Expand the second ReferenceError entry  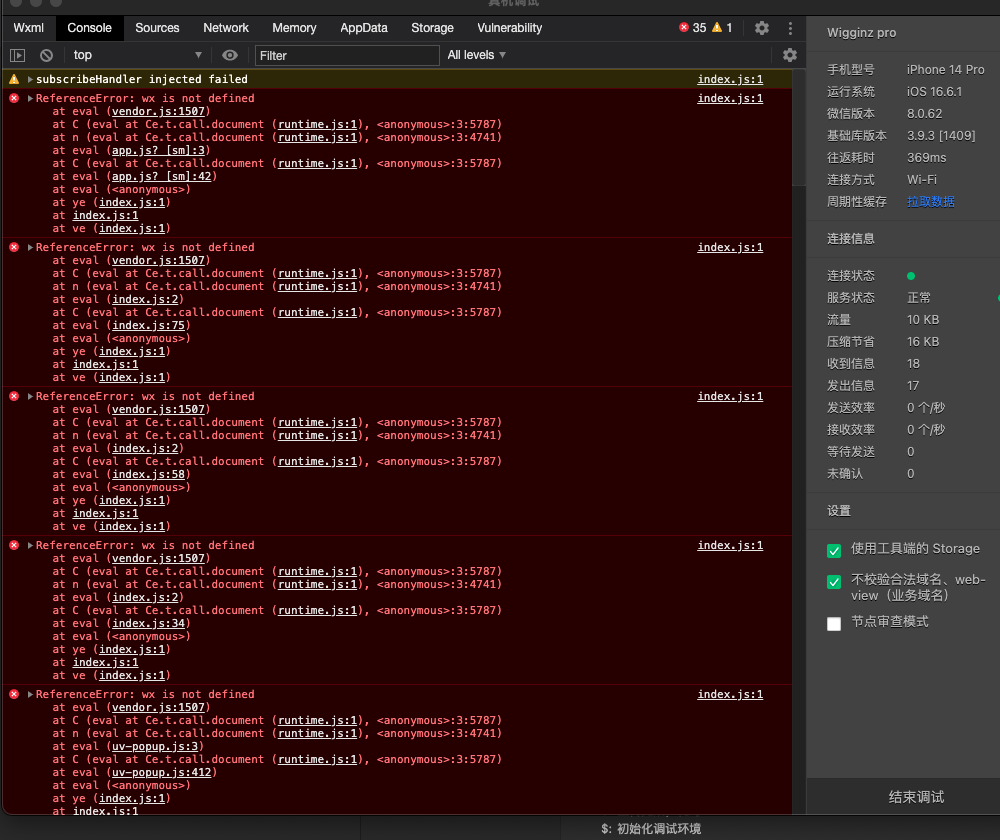(x=30, y=247)
